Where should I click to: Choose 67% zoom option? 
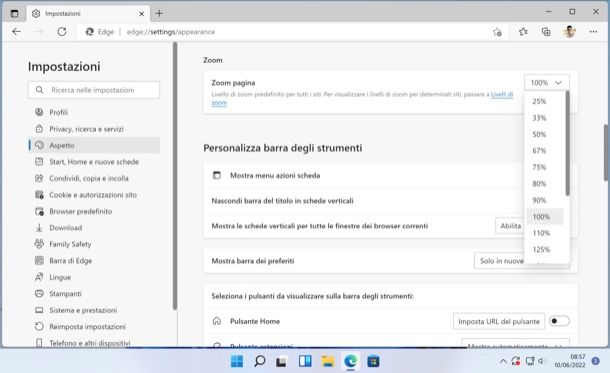pyautogui.click(x=545, y=151)
